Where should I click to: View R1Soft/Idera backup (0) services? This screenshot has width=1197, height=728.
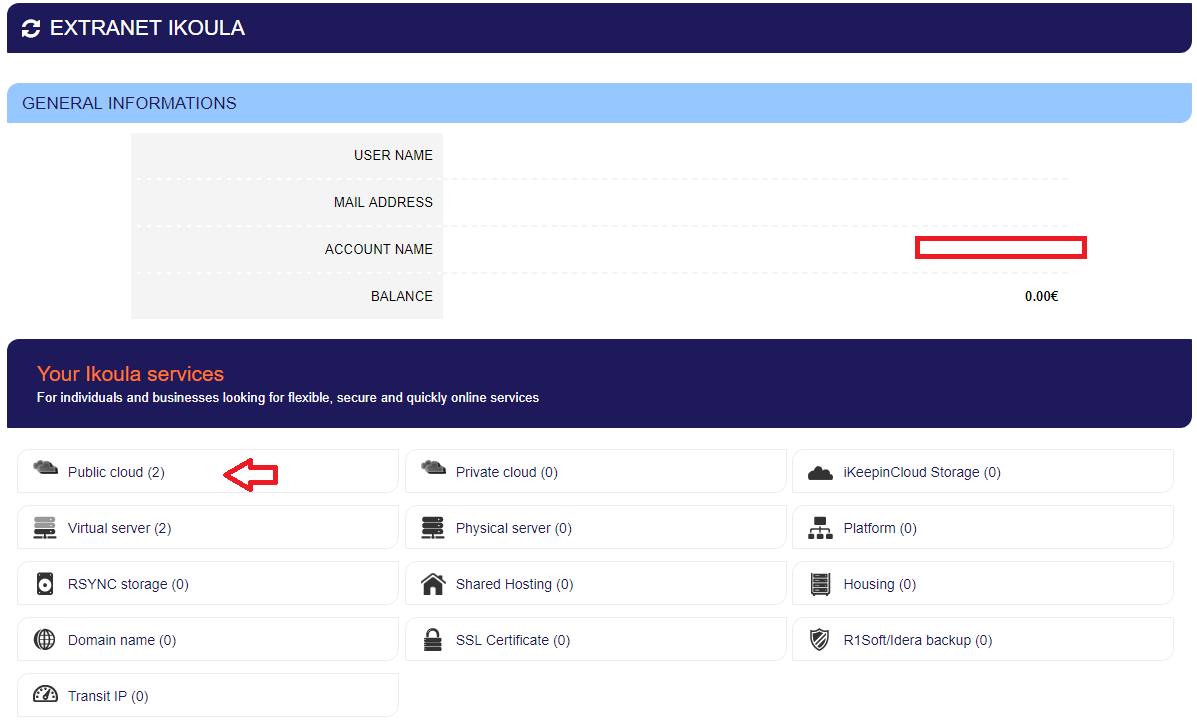pyautogui.click(x=918, y=640)
